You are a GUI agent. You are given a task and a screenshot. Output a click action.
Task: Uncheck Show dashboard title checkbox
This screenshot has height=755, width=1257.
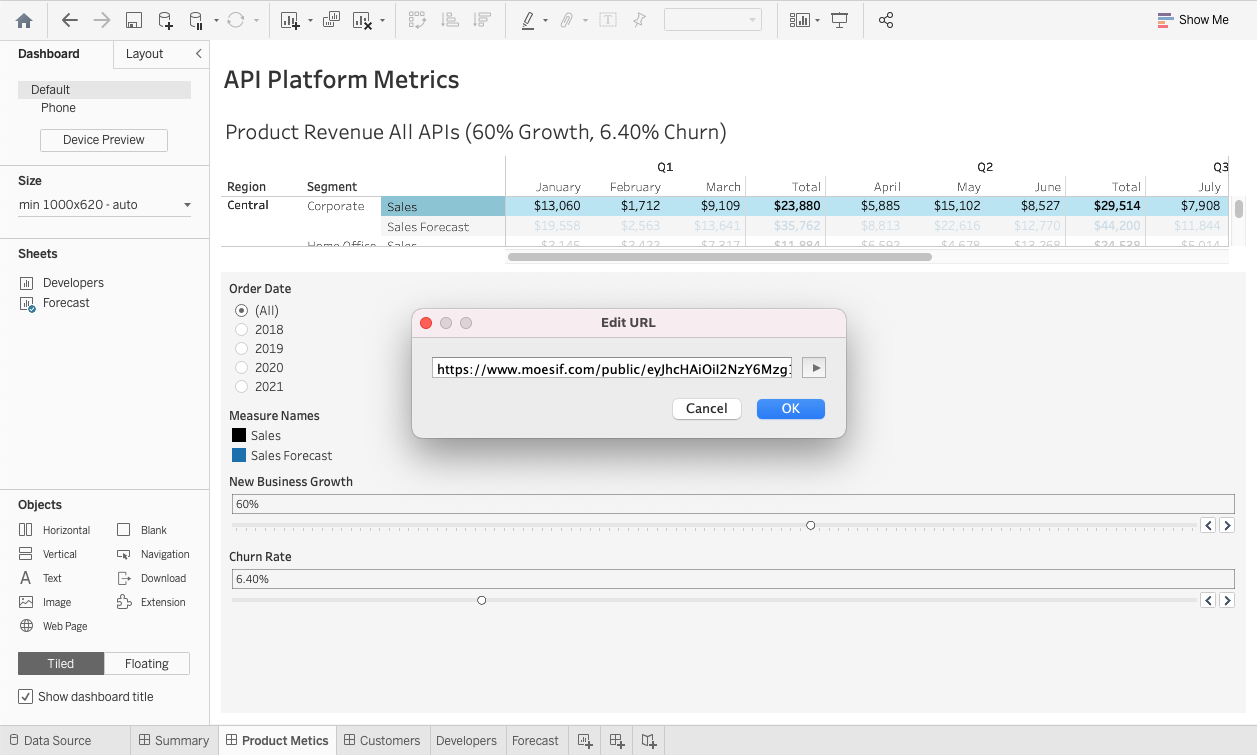click(25, 696)
